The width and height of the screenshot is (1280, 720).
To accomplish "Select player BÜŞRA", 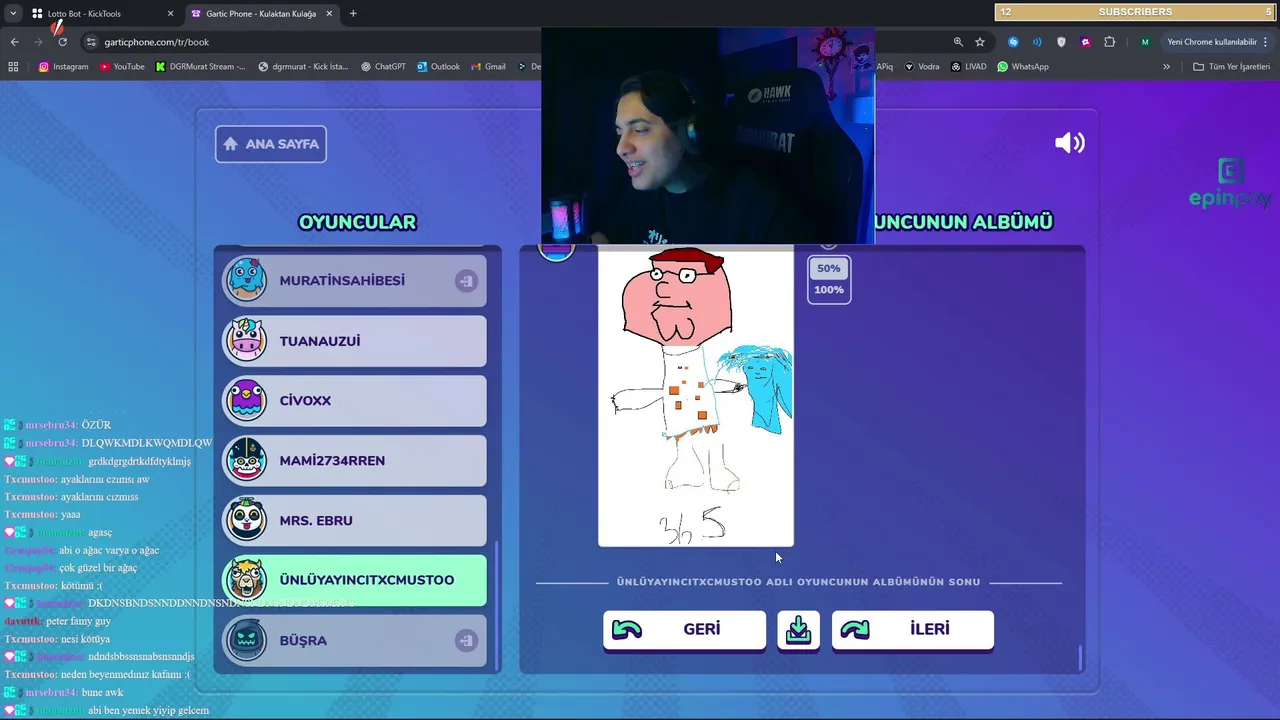I will 354,640.
